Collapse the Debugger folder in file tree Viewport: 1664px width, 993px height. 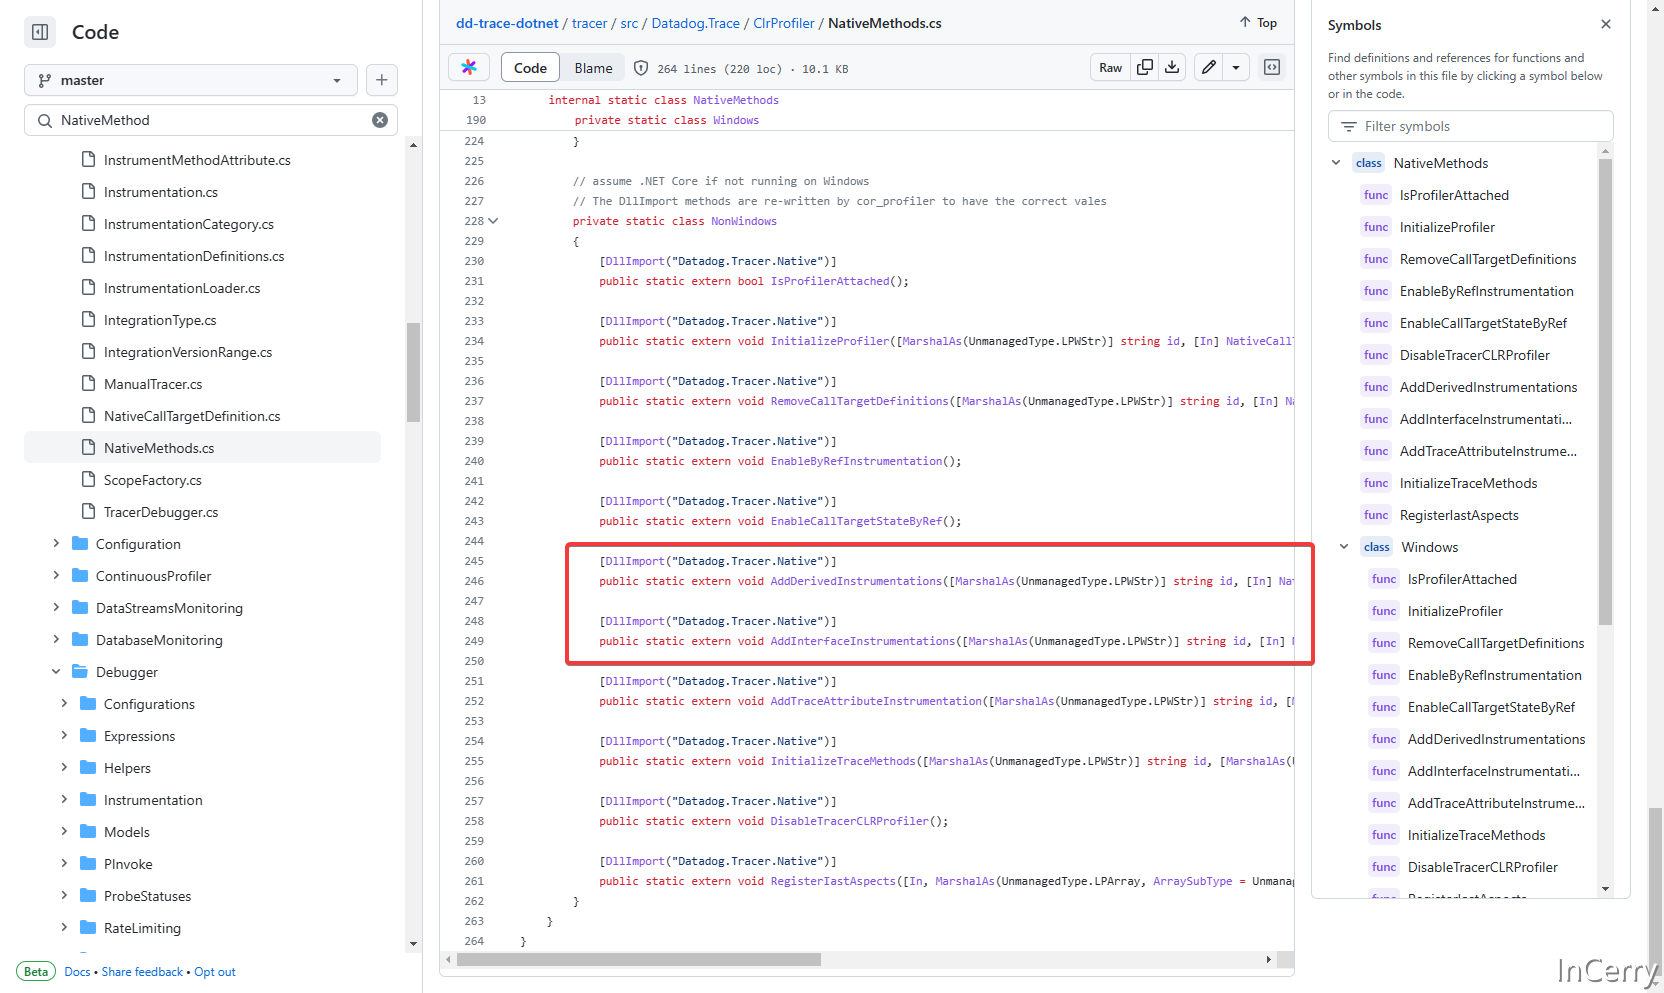tap(56, 672)
